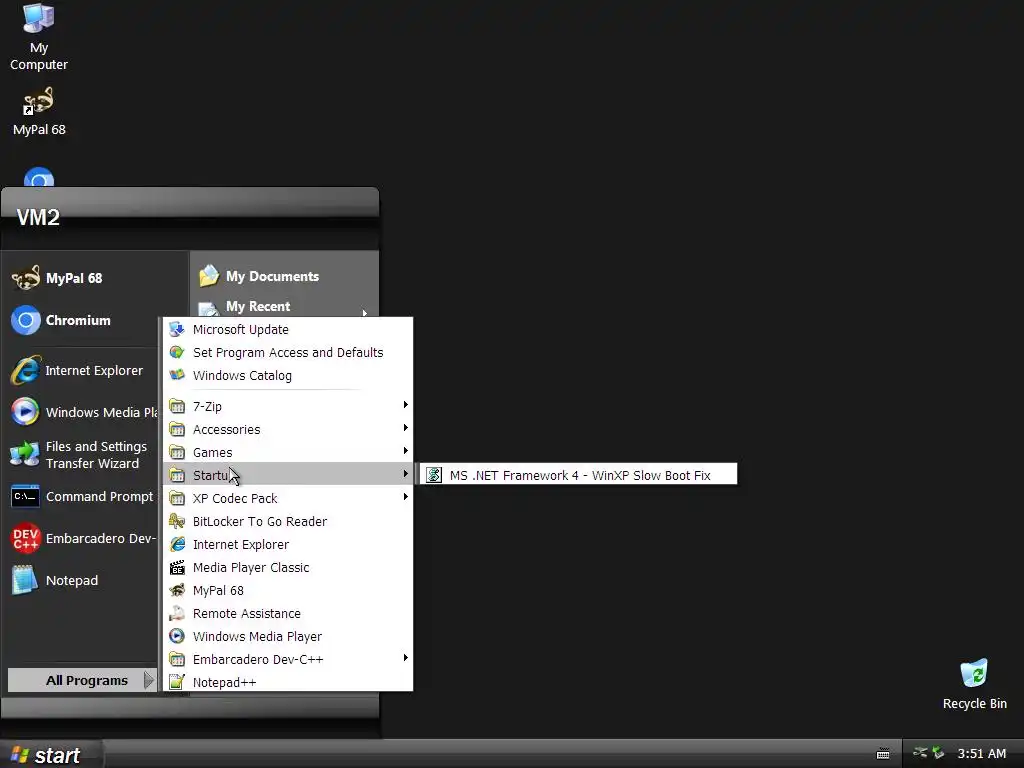
Task: Select the MyPal 68 desktop shortcut icon
Action: pyautogui.click(x=39, y=111)
